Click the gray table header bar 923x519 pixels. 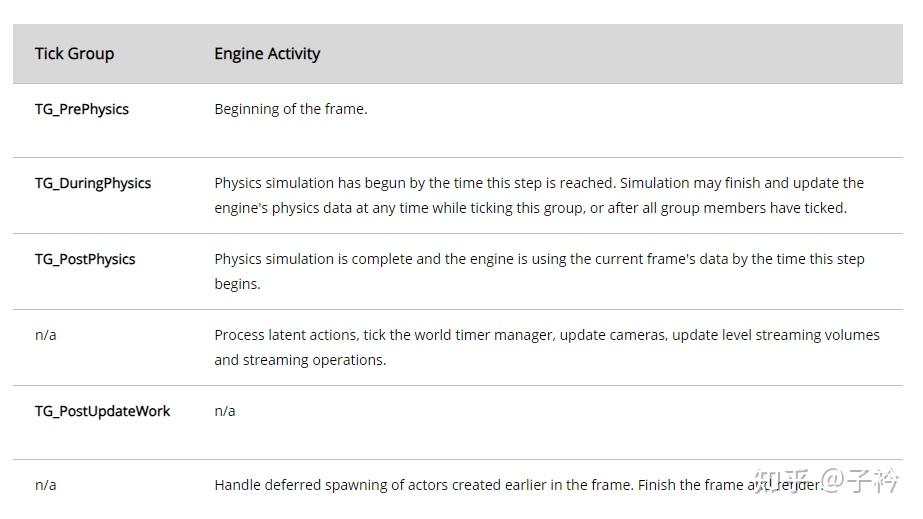click(x=600, y=54)
